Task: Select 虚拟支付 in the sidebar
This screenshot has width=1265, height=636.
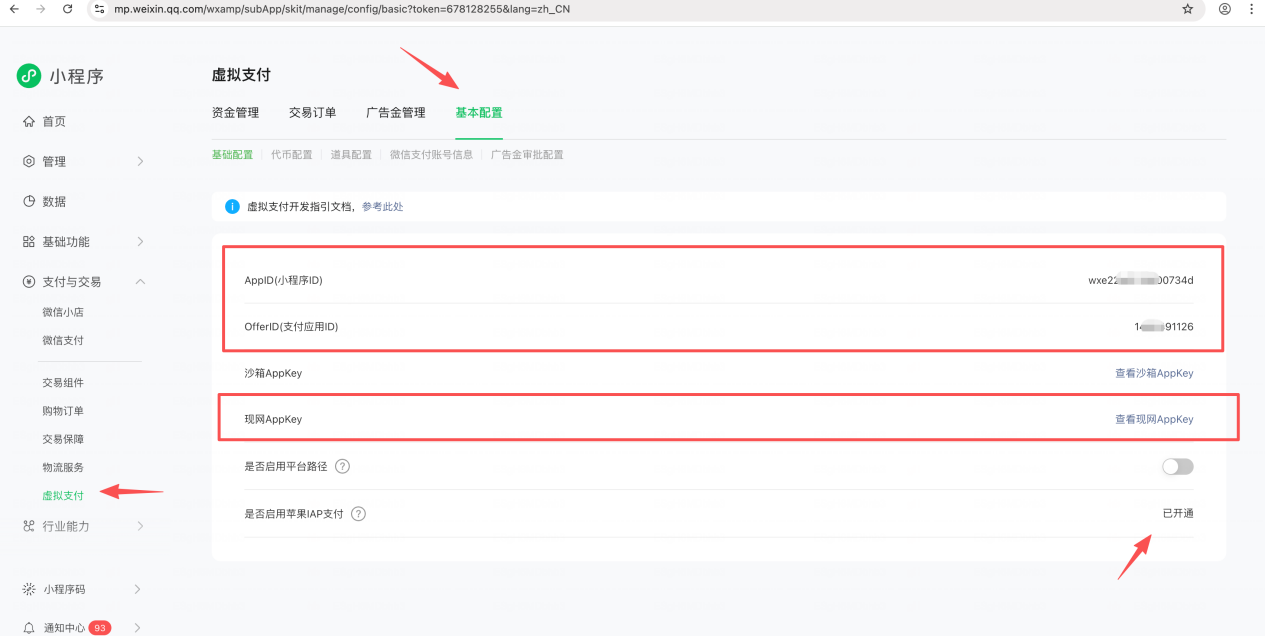Action: point(63,495)
